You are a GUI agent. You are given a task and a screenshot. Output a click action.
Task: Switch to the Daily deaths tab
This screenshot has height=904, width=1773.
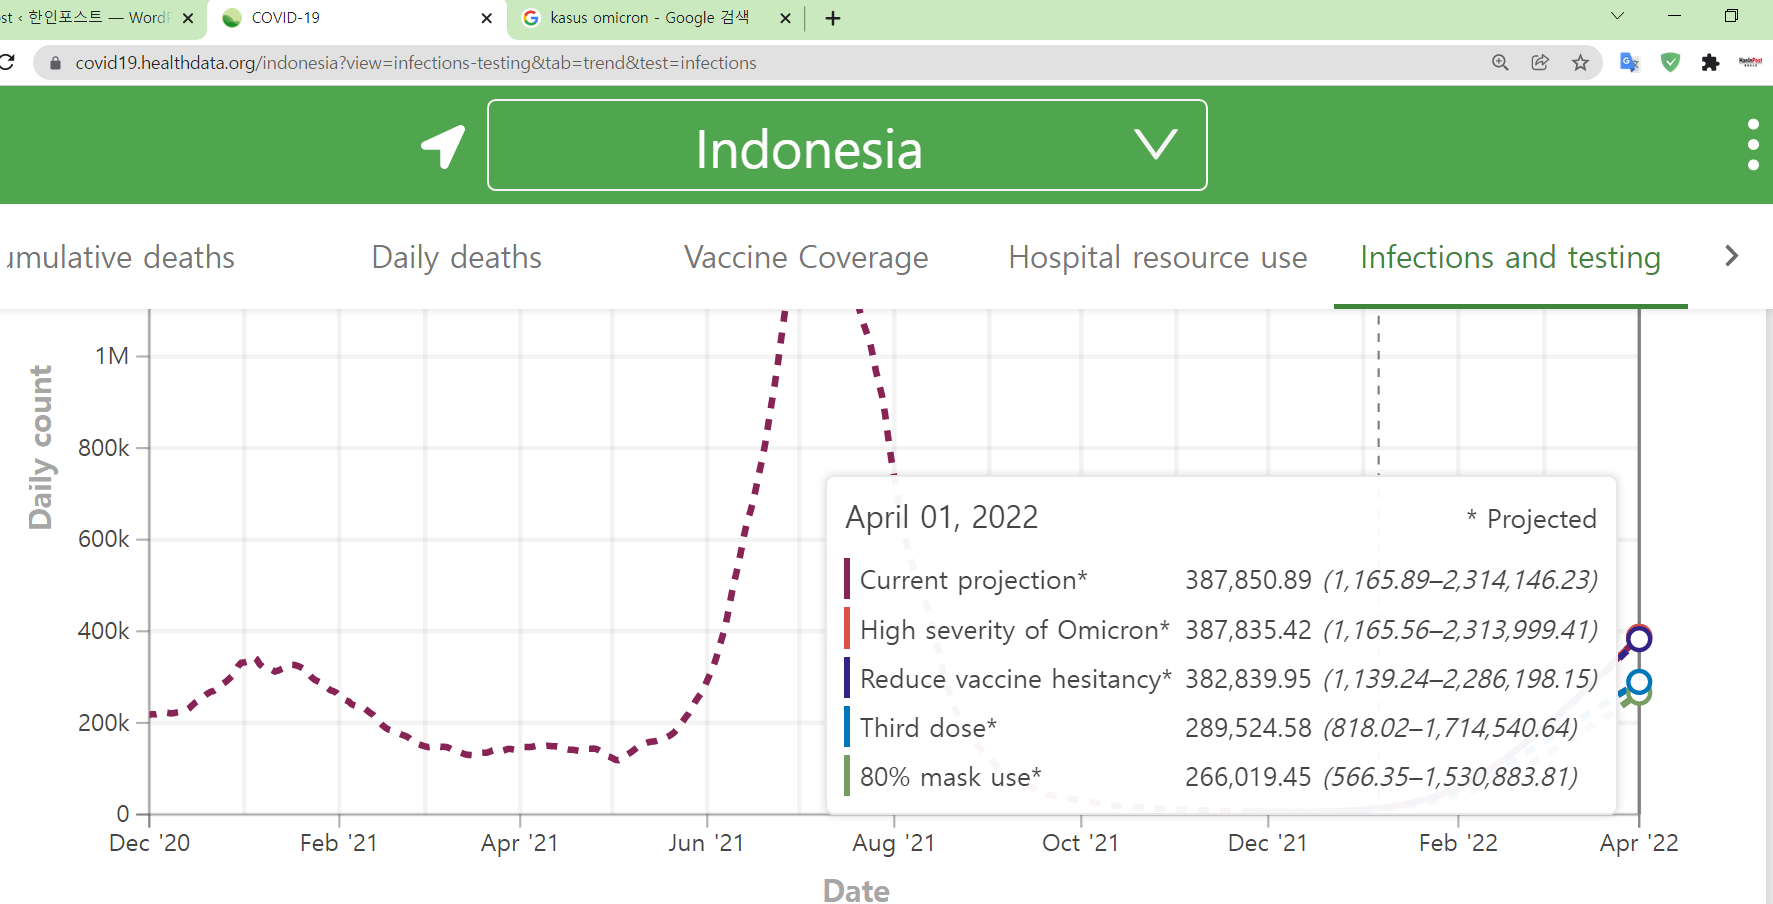click(456, 257)
